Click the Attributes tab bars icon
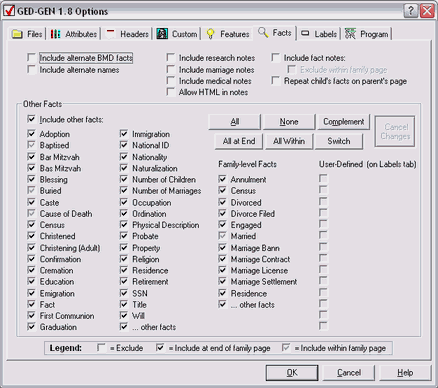 [x=55, y=34]
